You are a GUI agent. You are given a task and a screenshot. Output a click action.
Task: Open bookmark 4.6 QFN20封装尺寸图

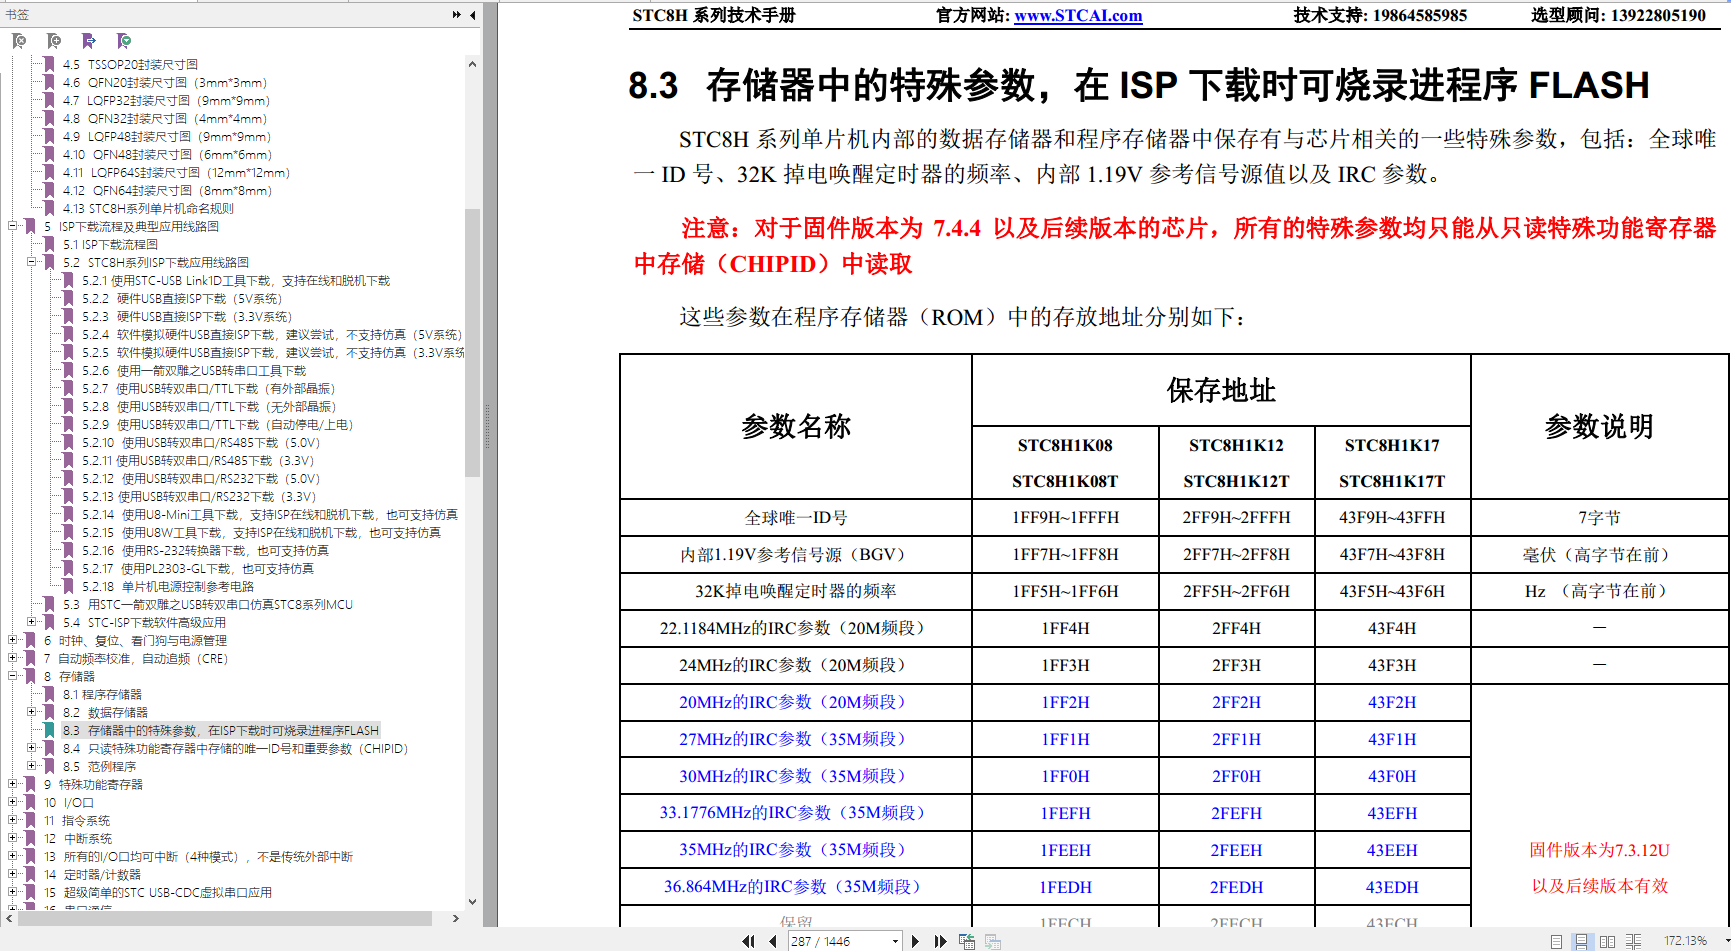tap(165, 82)
